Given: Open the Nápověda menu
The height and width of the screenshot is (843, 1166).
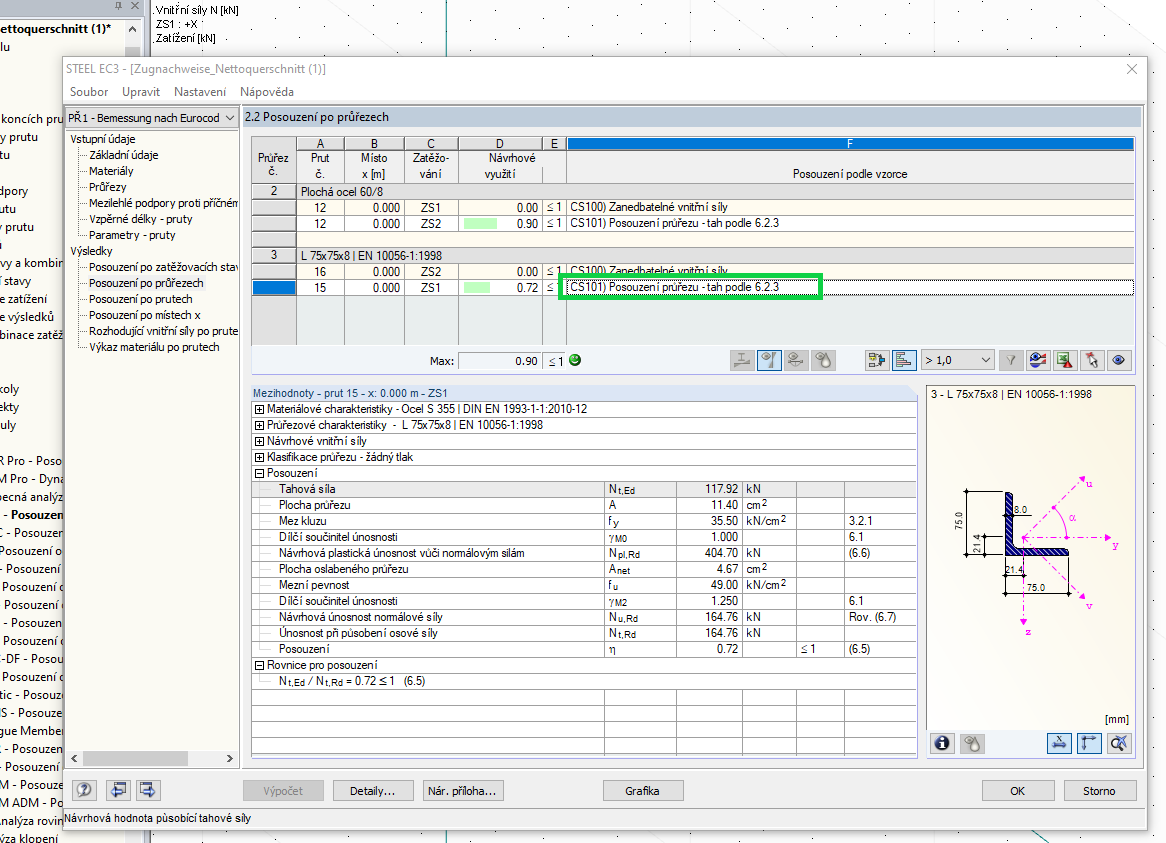Looking at the screenshot, I should click(267, 92).
